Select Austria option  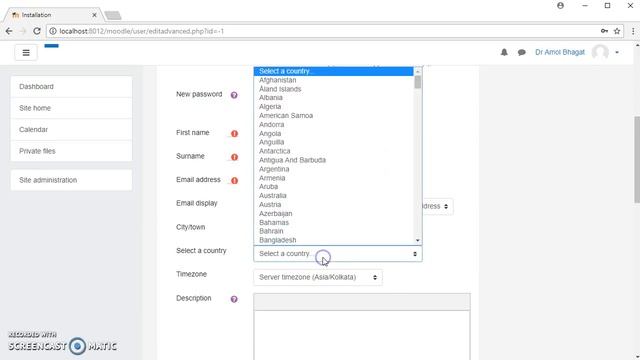pos(333,204)
